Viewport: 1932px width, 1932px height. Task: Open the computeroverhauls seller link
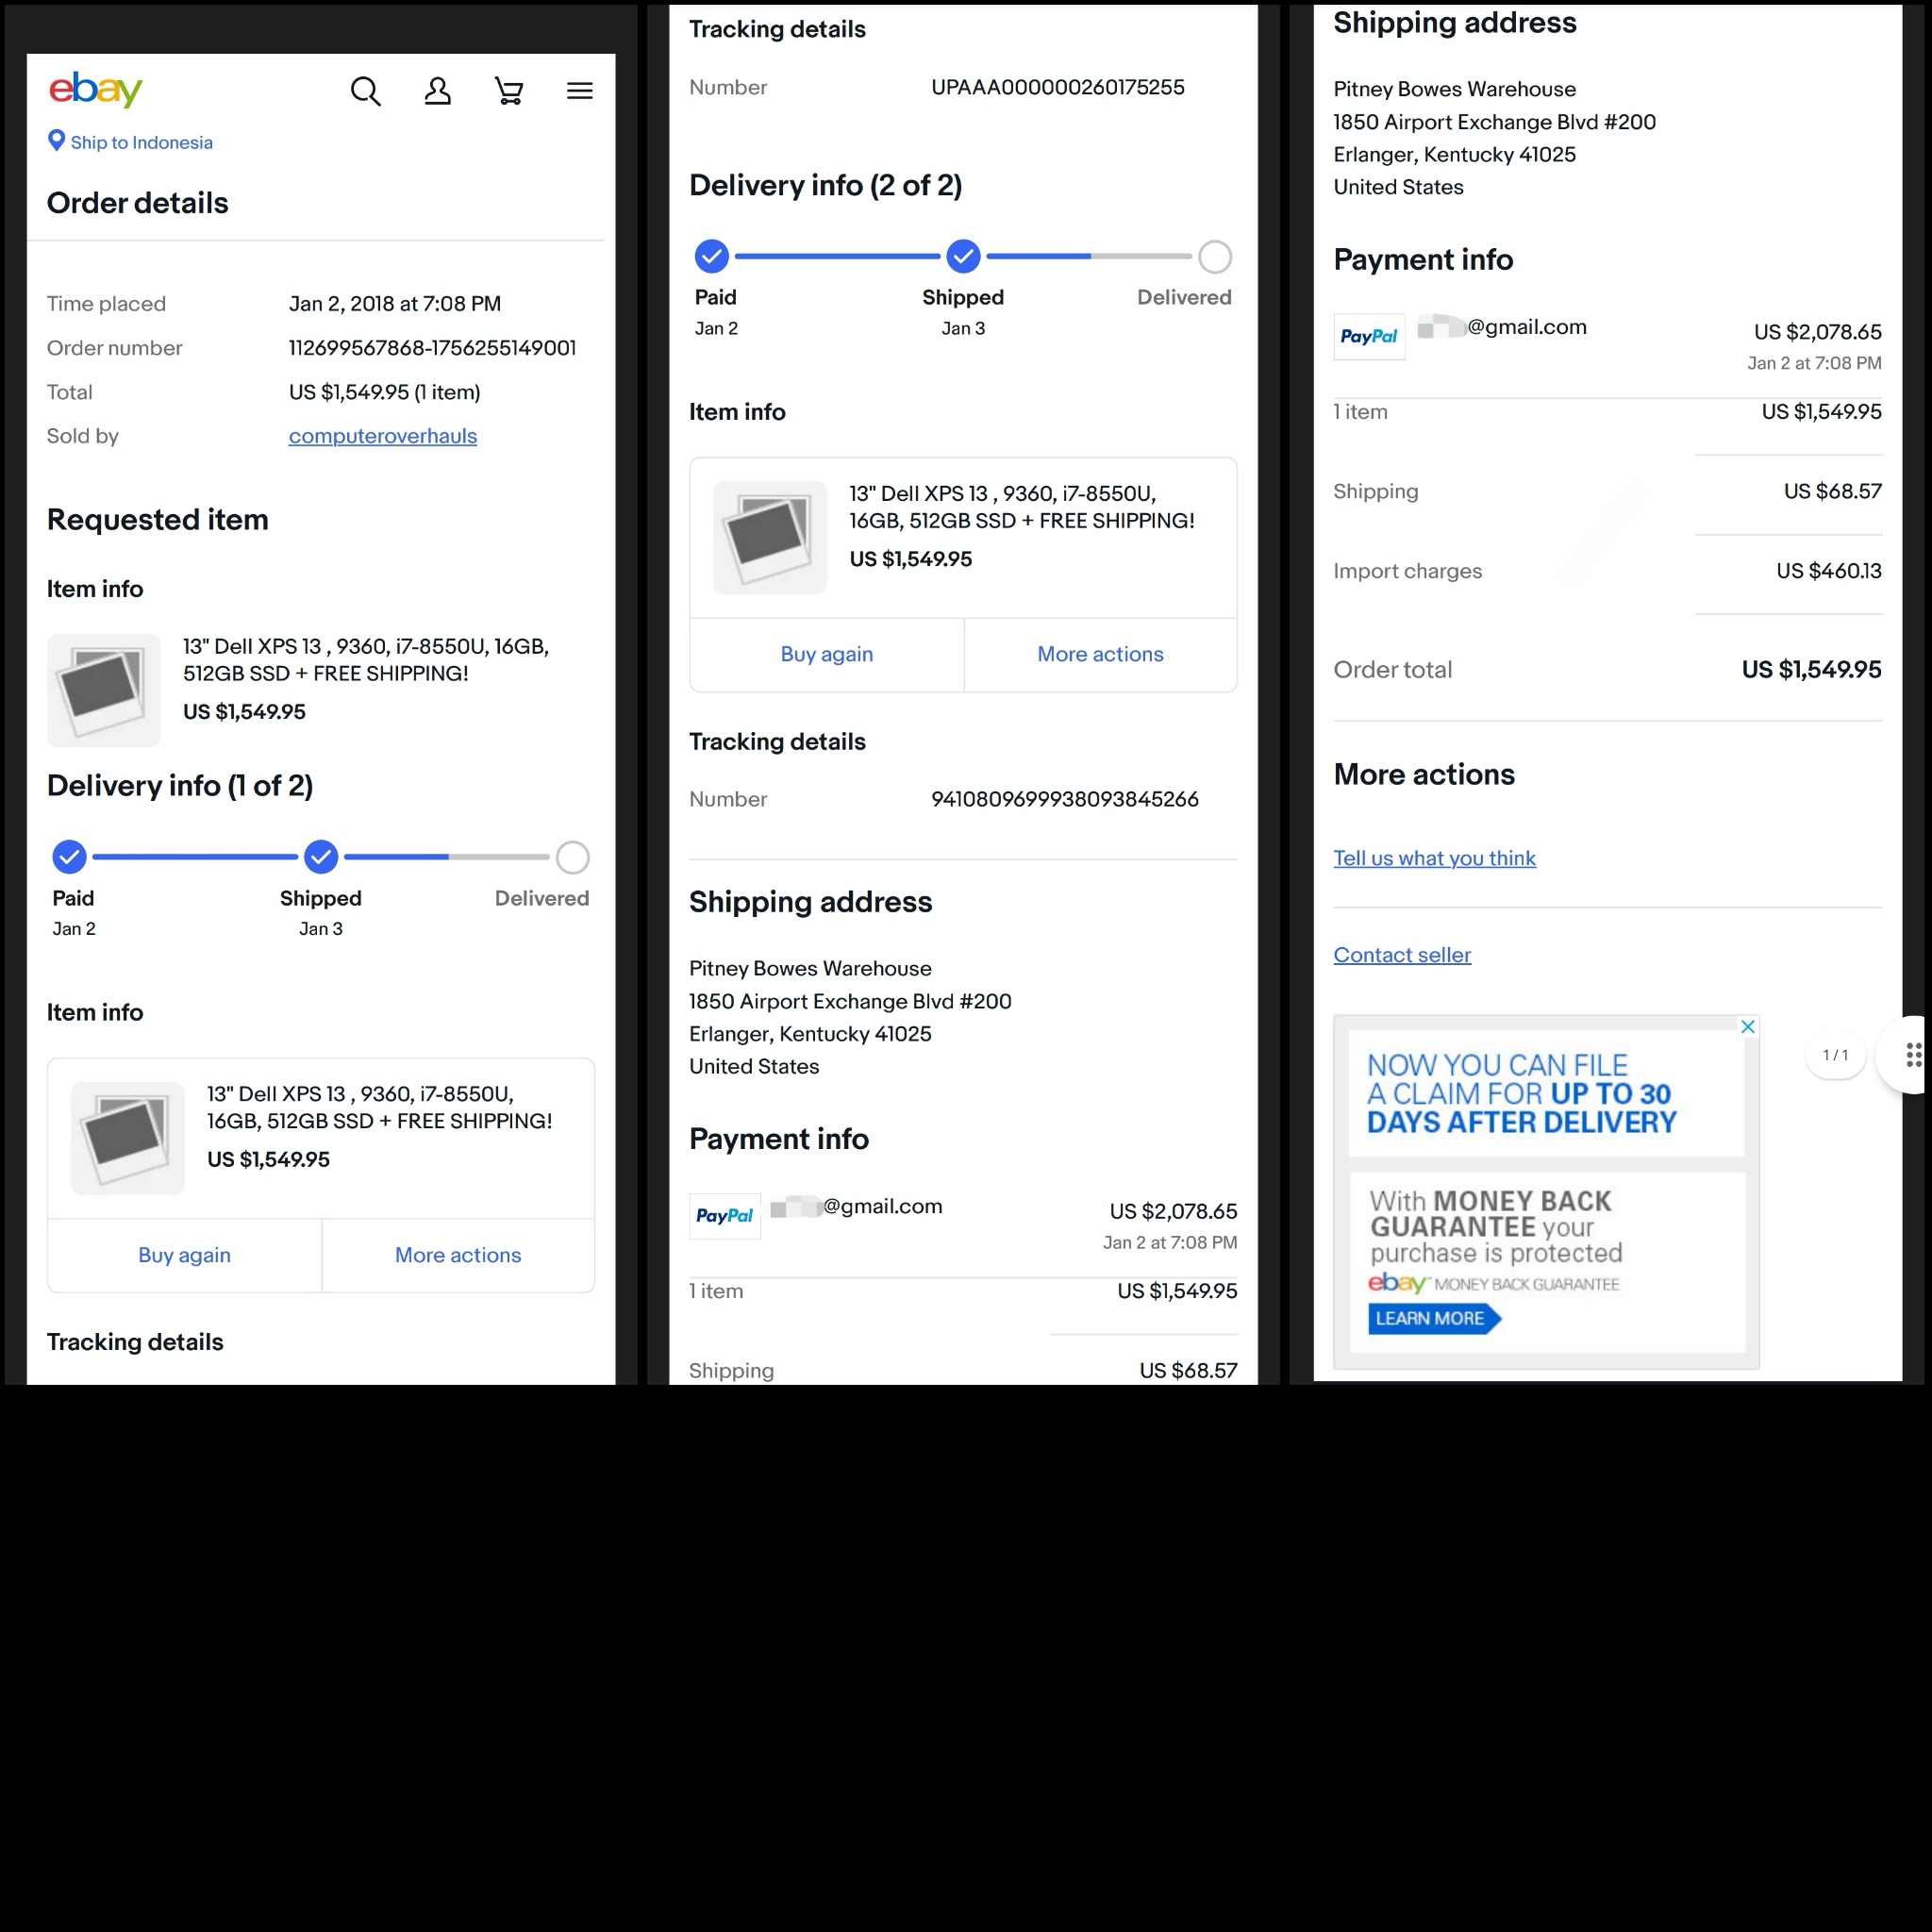(382, 436)
